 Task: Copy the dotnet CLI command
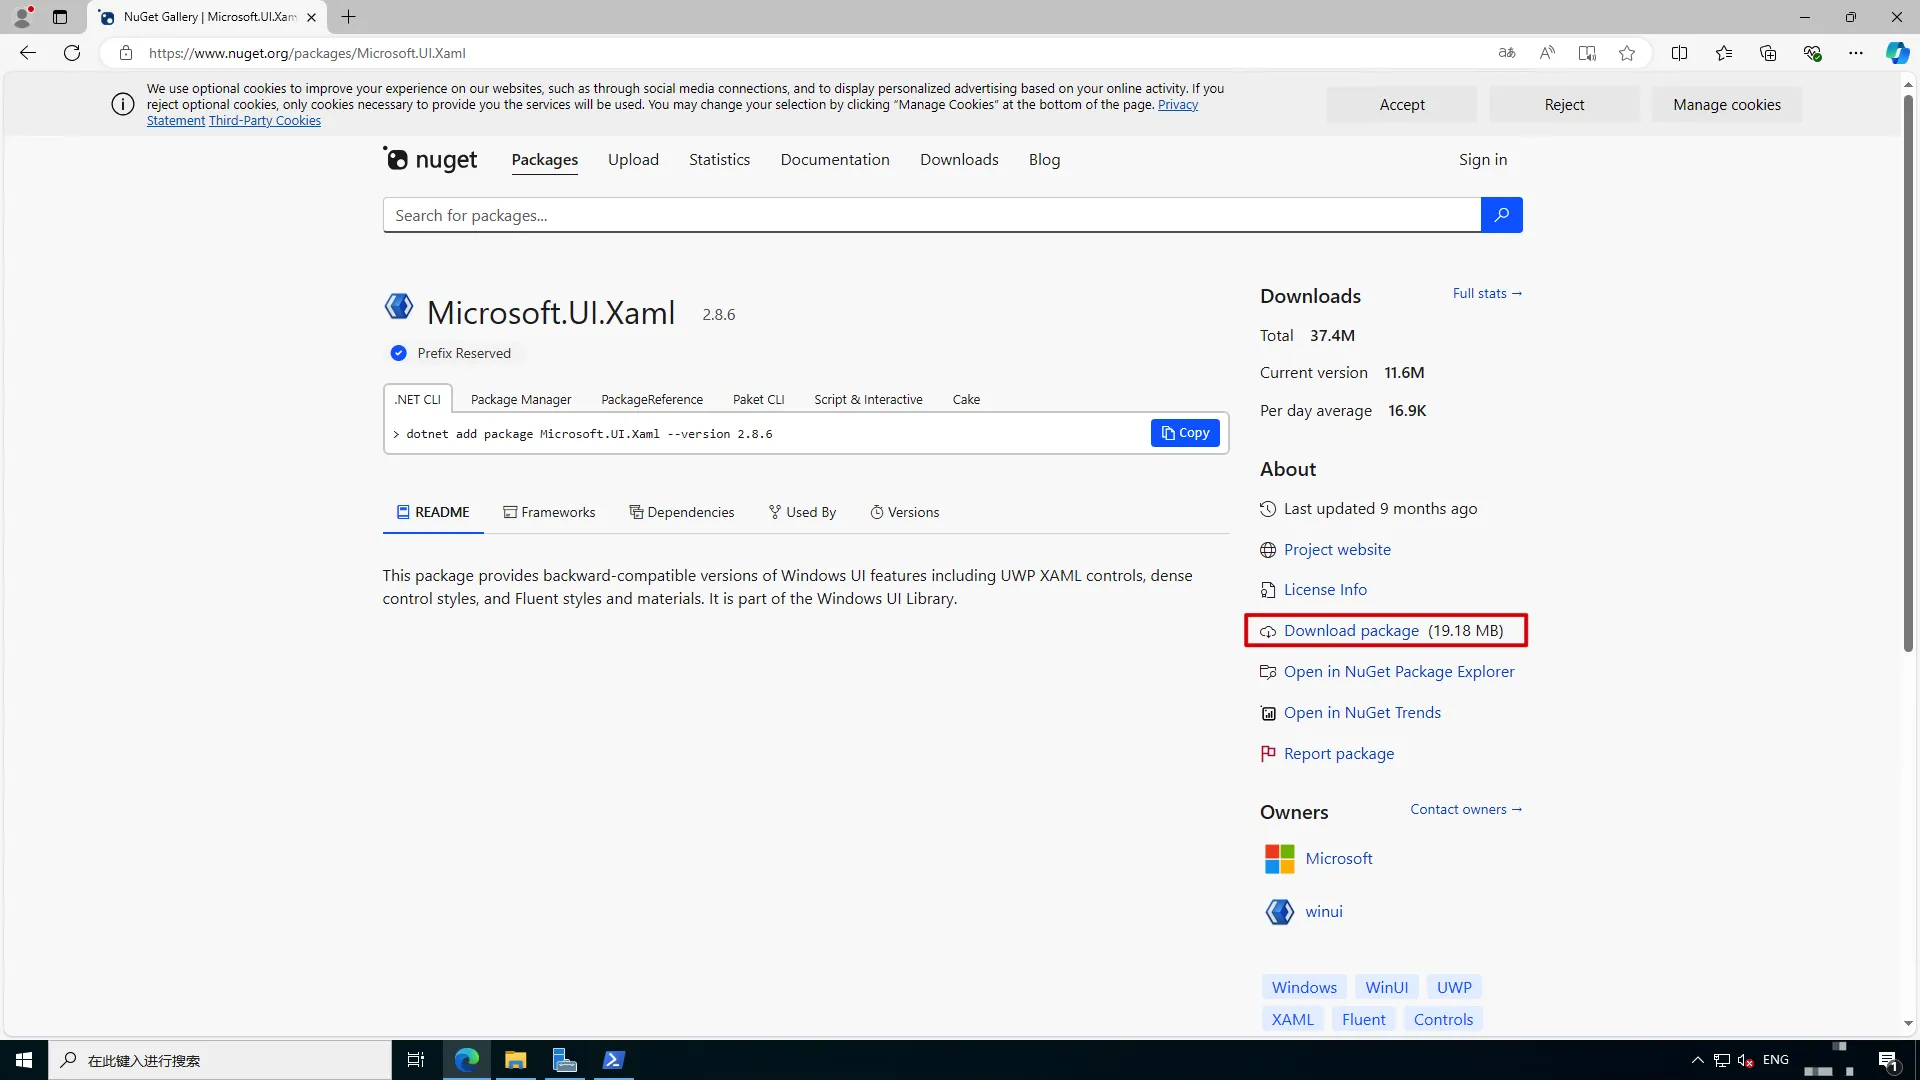click(x=1184, y=433)
